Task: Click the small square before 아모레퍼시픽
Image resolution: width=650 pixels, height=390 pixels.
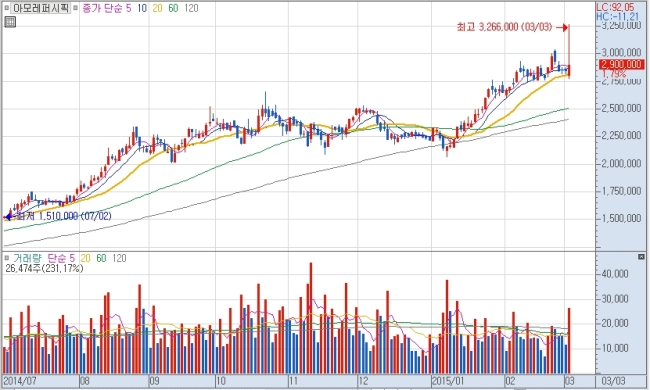Action: 6,8
